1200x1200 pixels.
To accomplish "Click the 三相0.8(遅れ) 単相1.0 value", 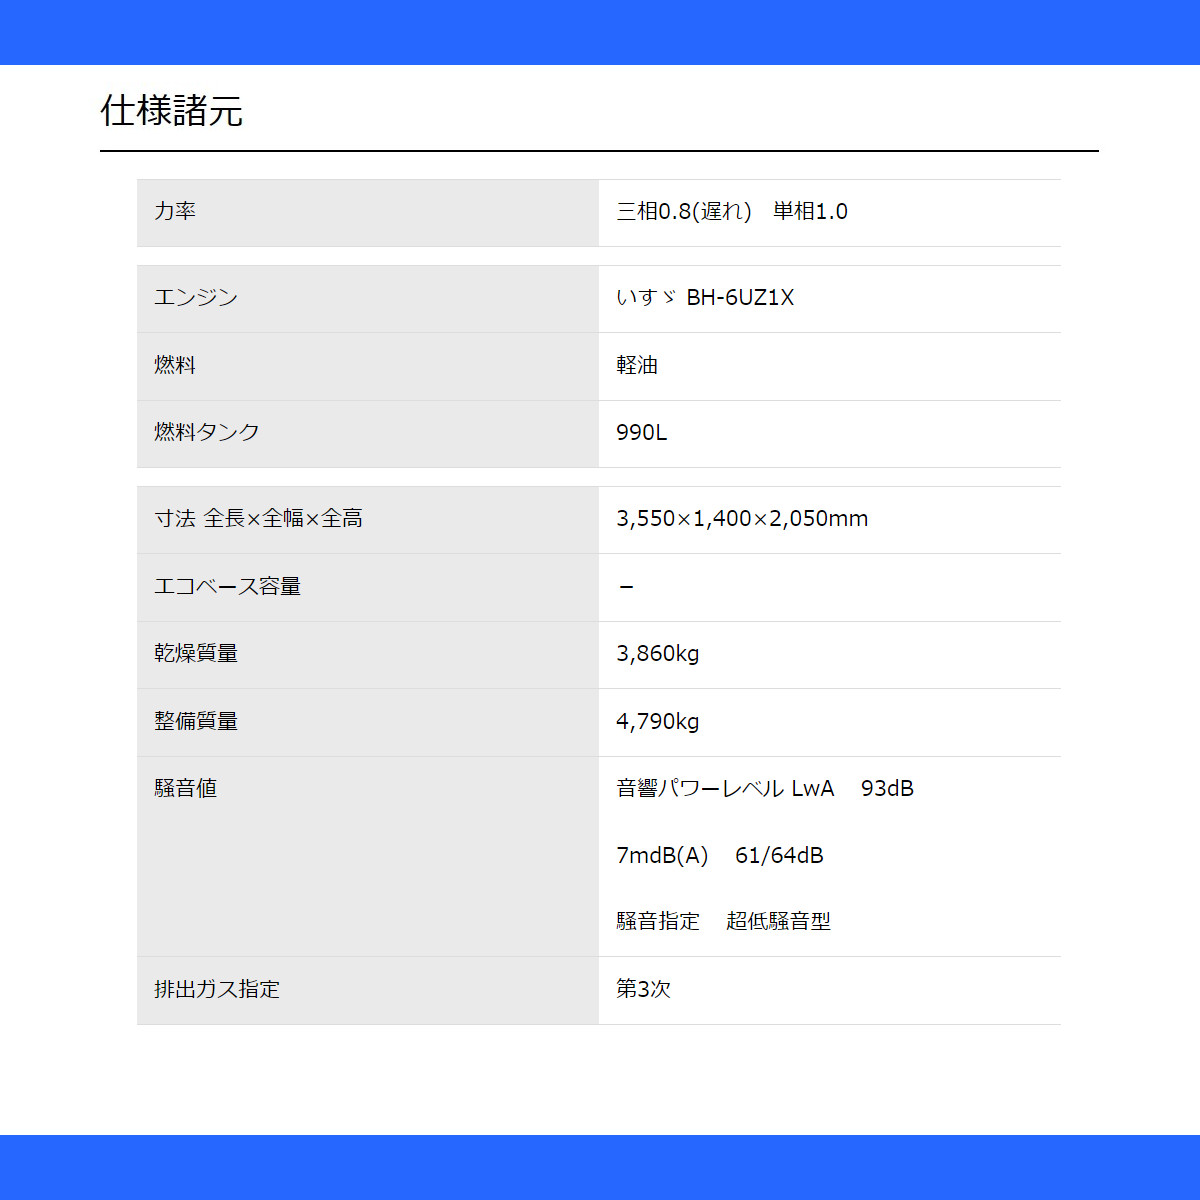I will coord(732,211).
